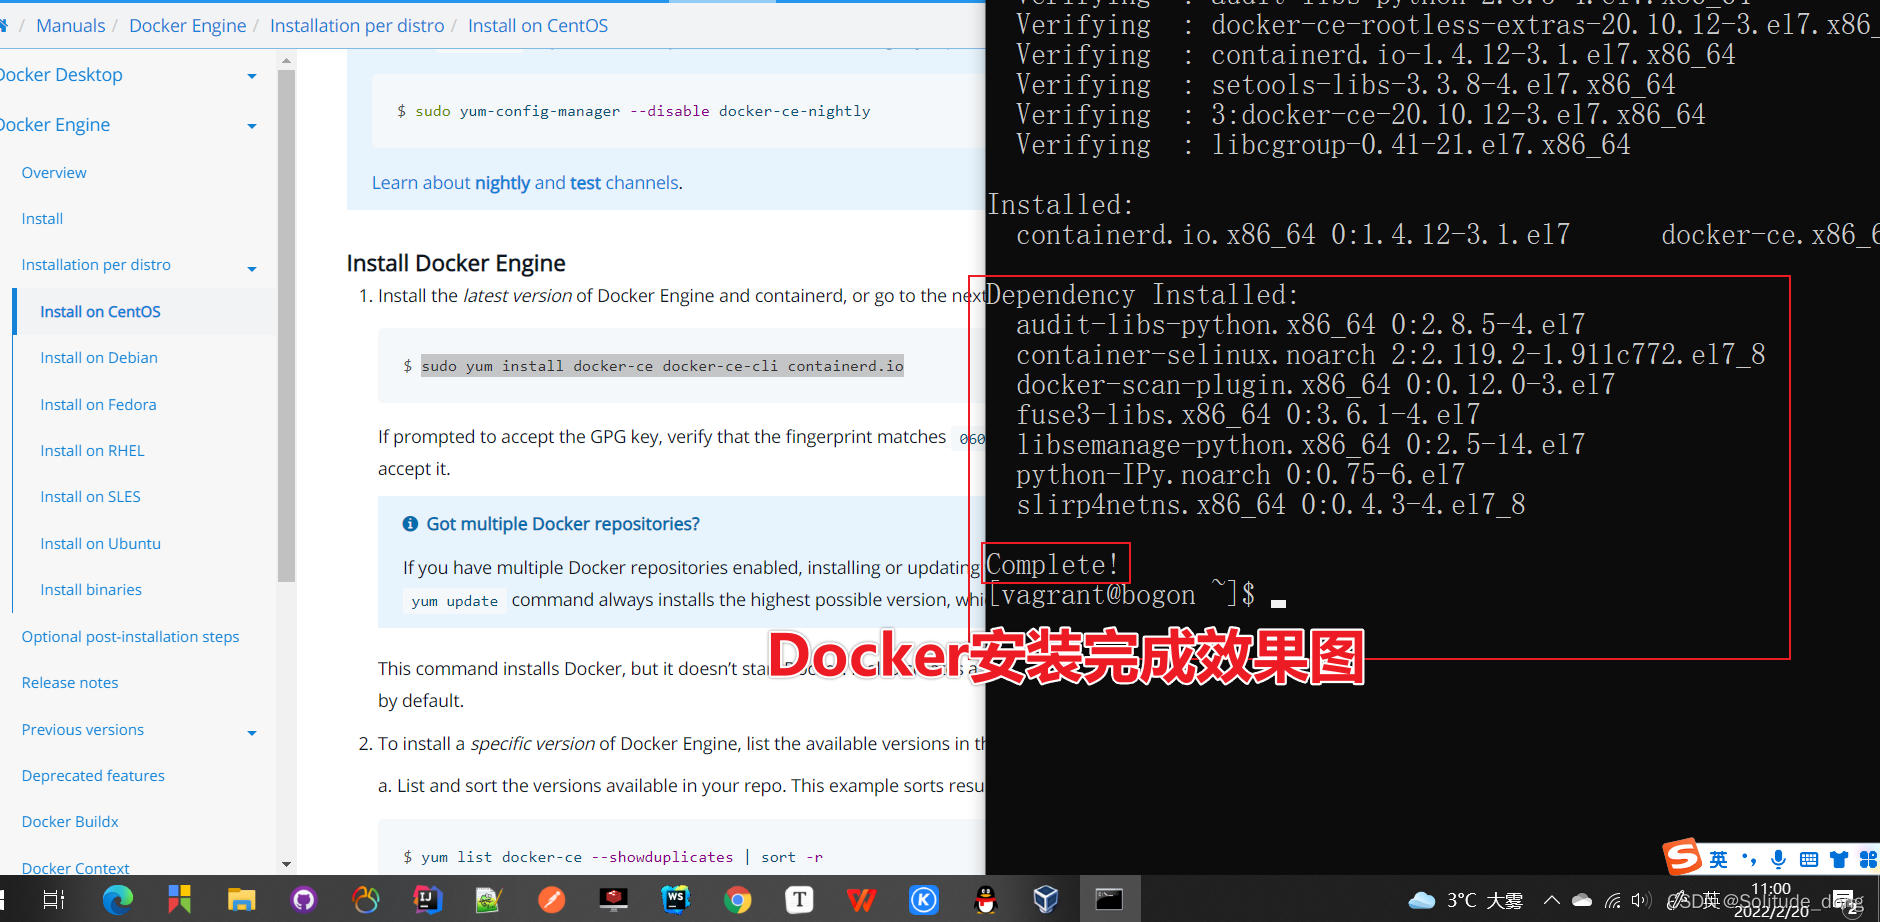This screenshot has width=1880, height=922.
Task: Click the terminal prompt [vagrant@bogon ~]$
Action: [x=1121, y=595]
